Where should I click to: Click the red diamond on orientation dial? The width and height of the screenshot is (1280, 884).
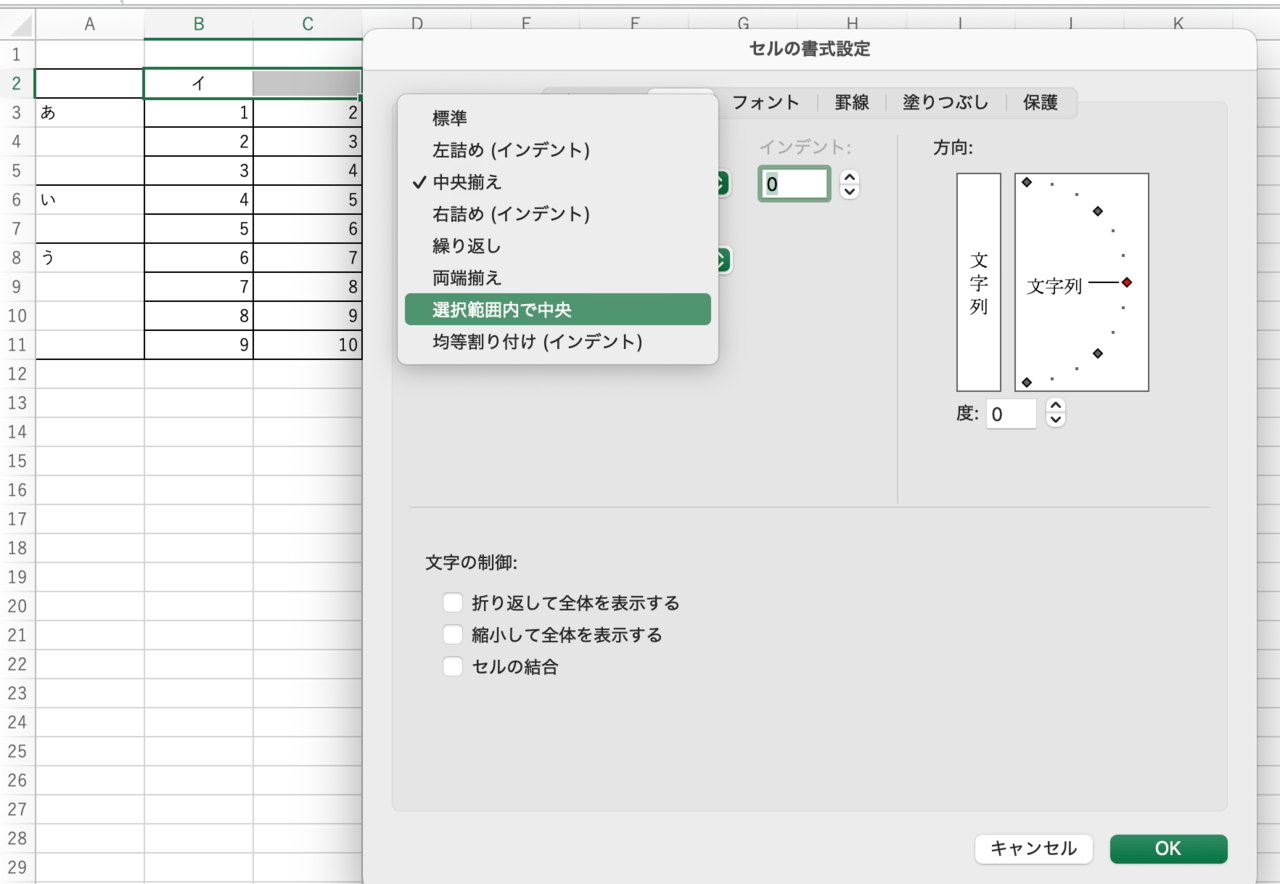[1127, 283]
